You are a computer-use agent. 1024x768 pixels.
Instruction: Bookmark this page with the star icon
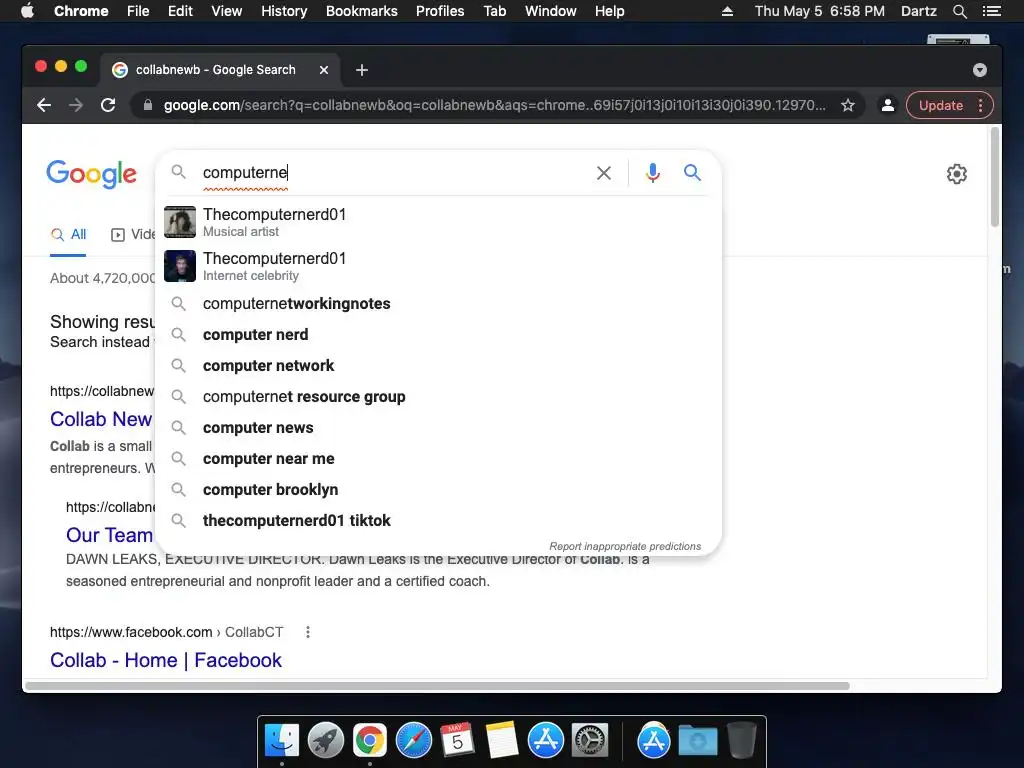point(848,105)
